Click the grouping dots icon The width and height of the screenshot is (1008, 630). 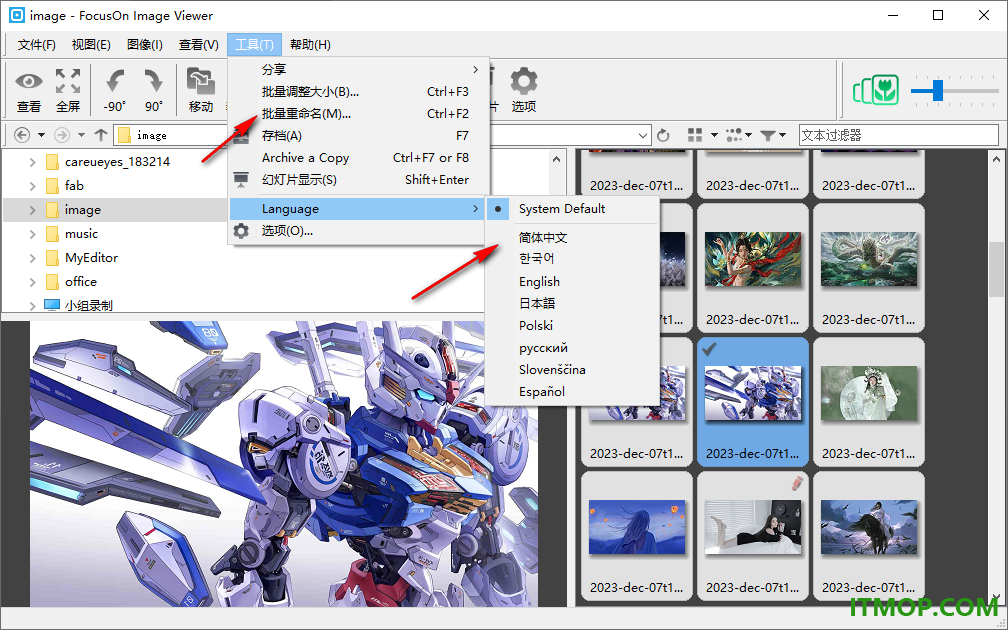tap(734, 135)
